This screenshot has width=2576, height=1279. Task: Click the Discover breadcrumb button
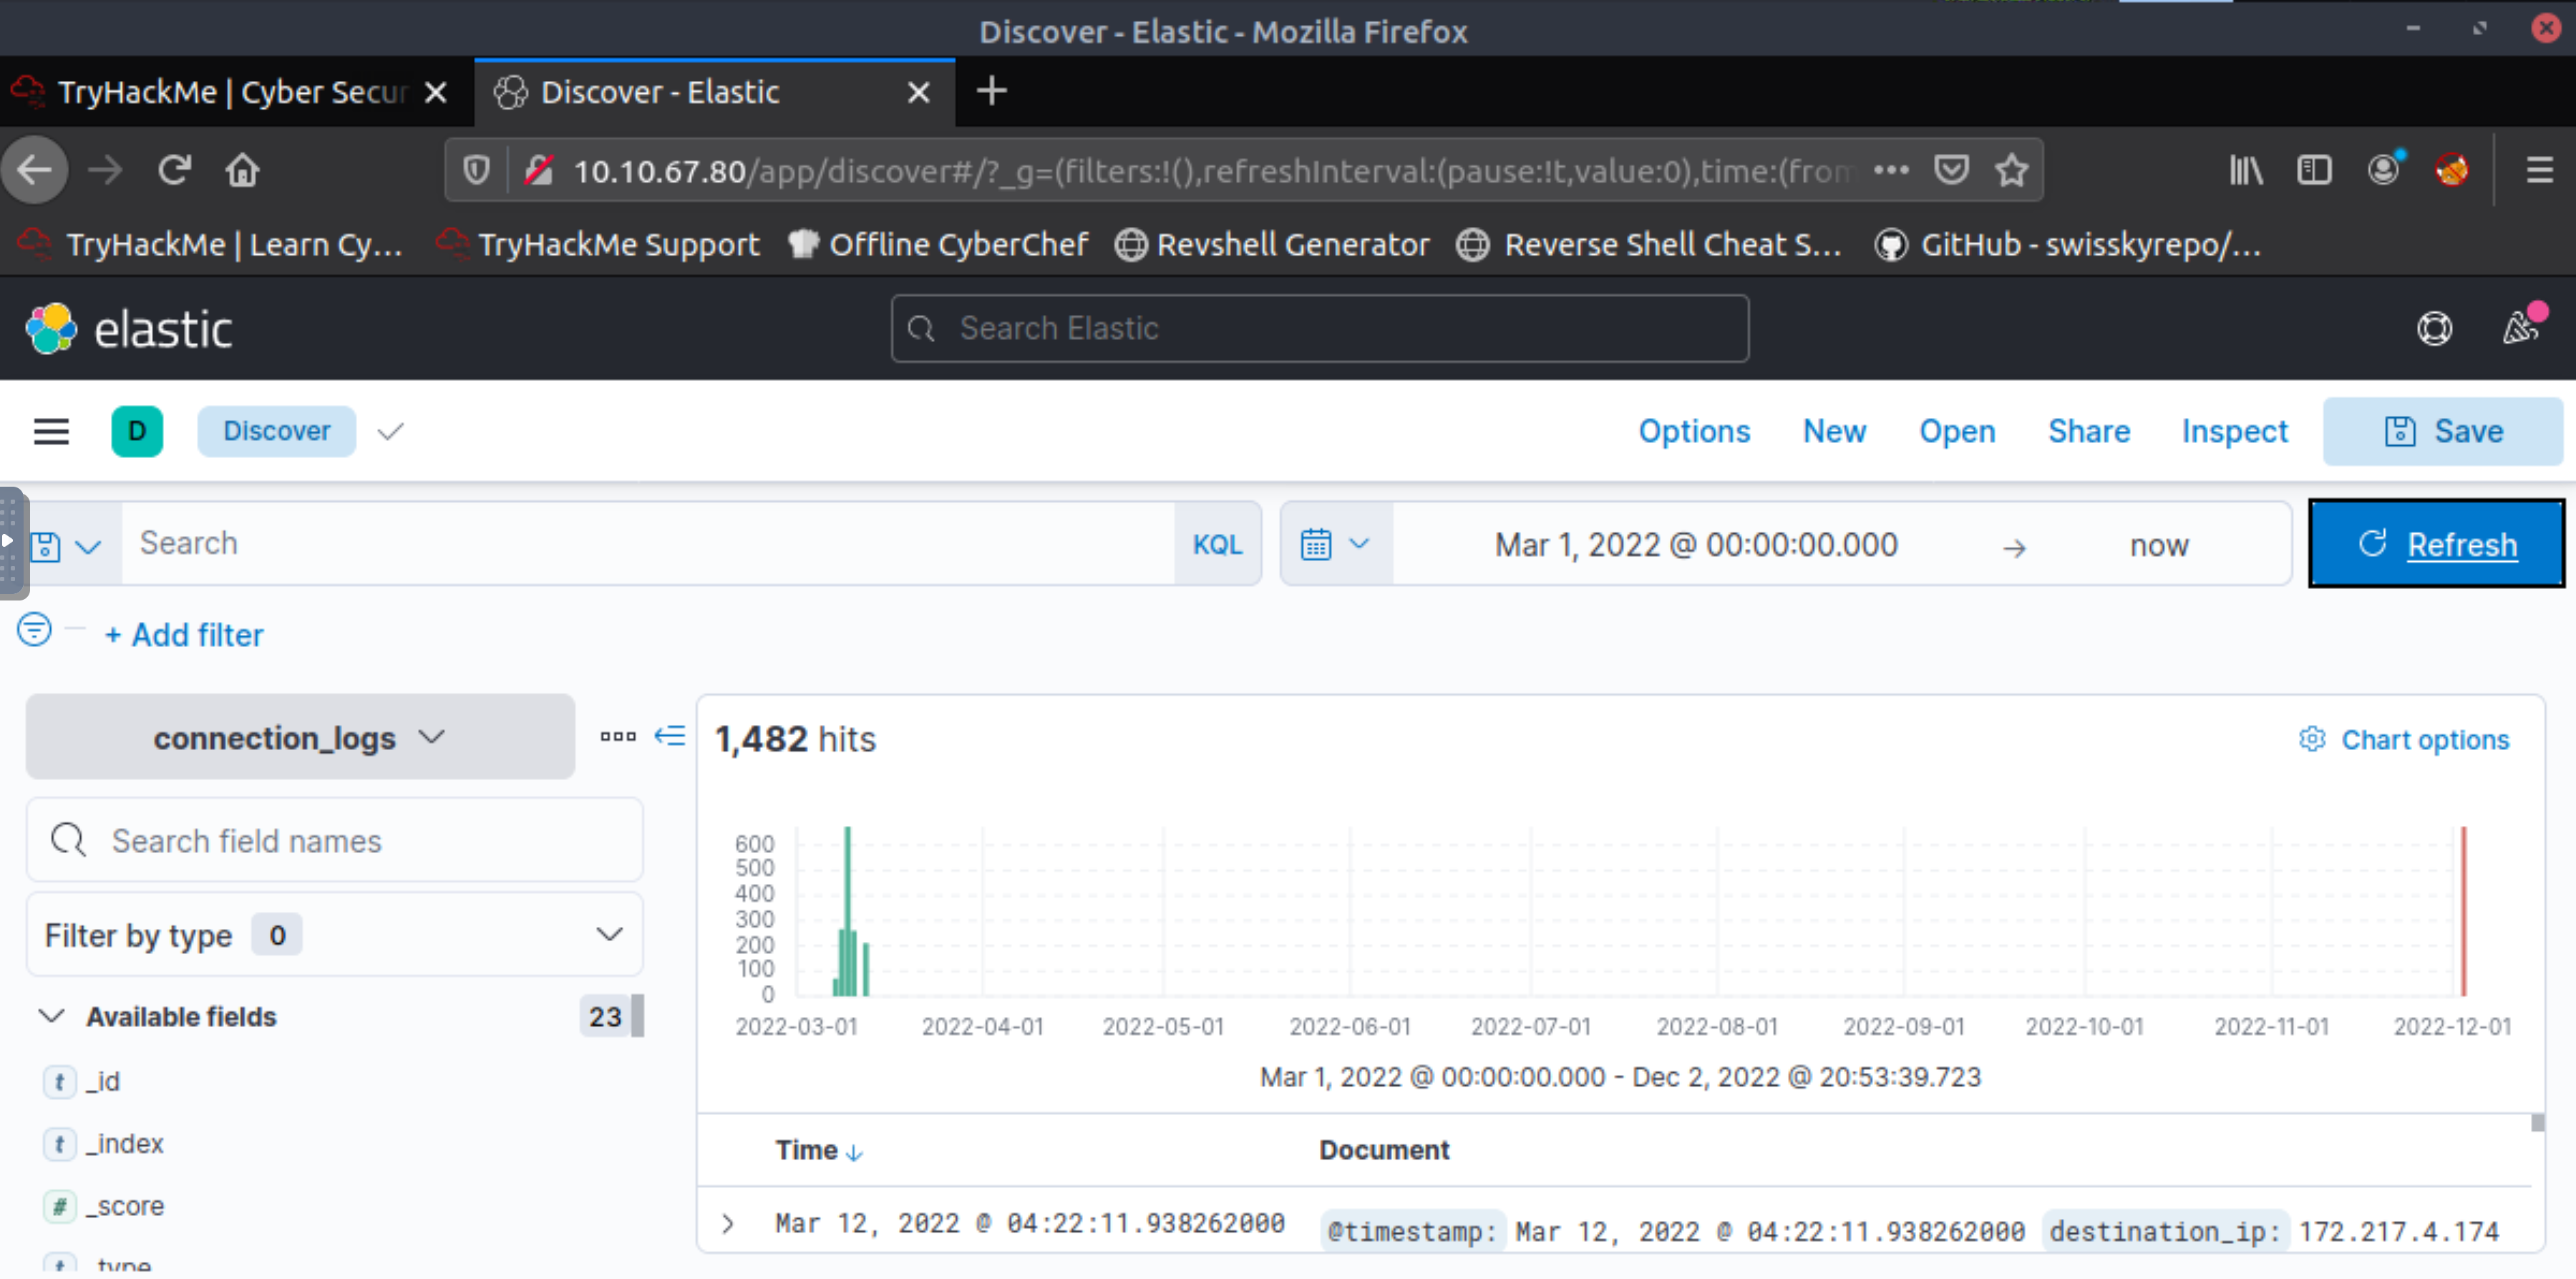[276, 431]
